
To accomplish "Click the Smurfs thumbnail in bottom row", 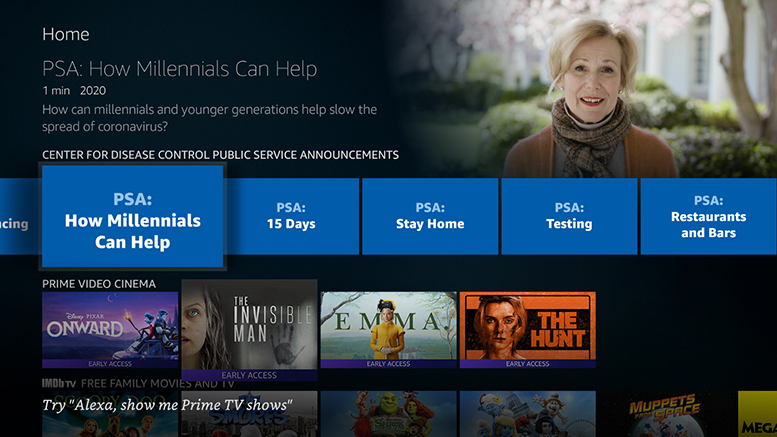I will (x=527, y=416).
